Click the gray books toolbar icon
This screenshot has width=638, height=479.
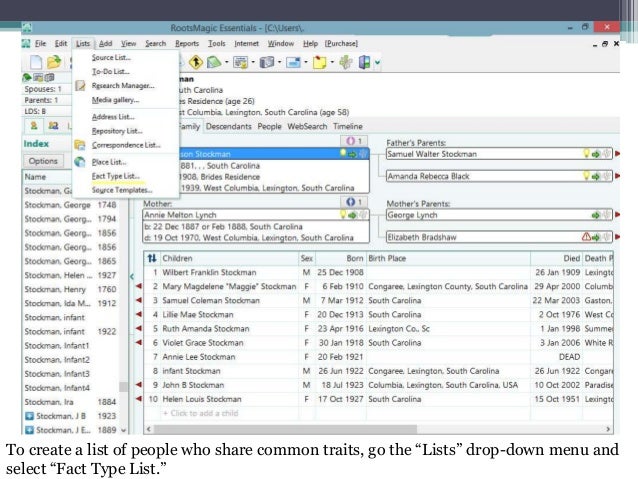267,62
